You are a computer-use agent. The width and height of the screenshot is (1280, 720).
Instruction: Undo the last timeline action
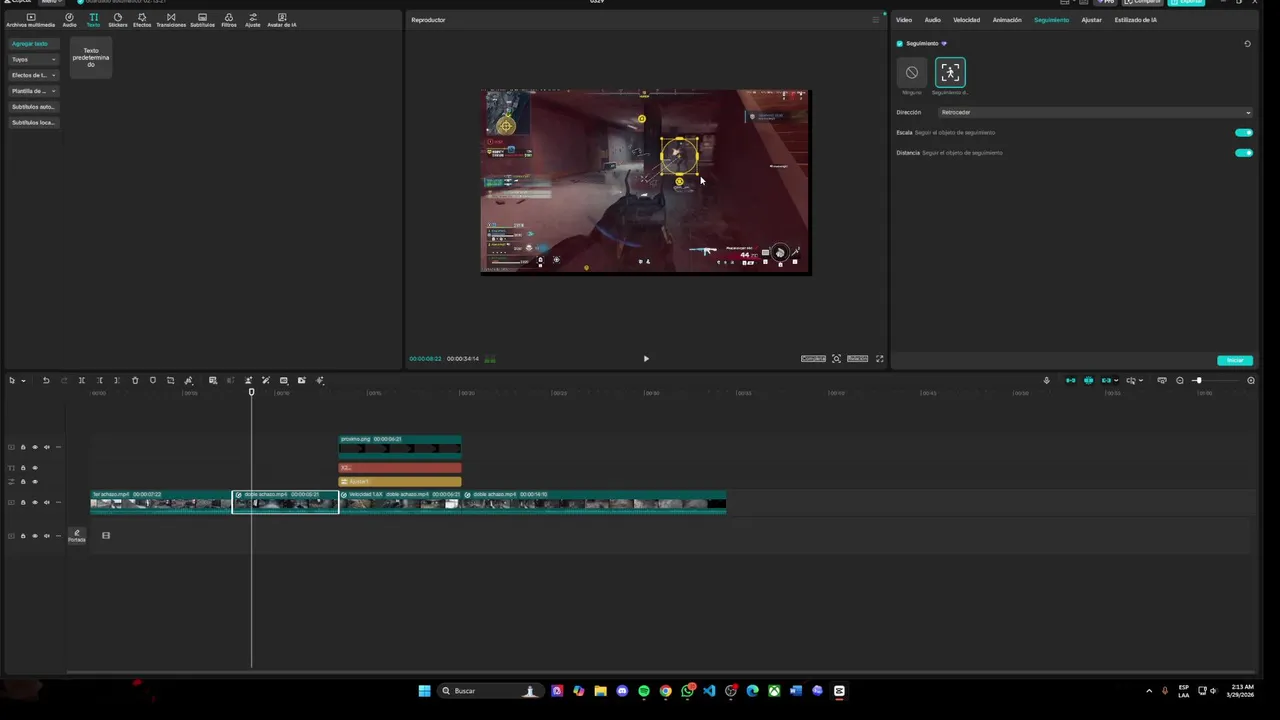[46, 380]
